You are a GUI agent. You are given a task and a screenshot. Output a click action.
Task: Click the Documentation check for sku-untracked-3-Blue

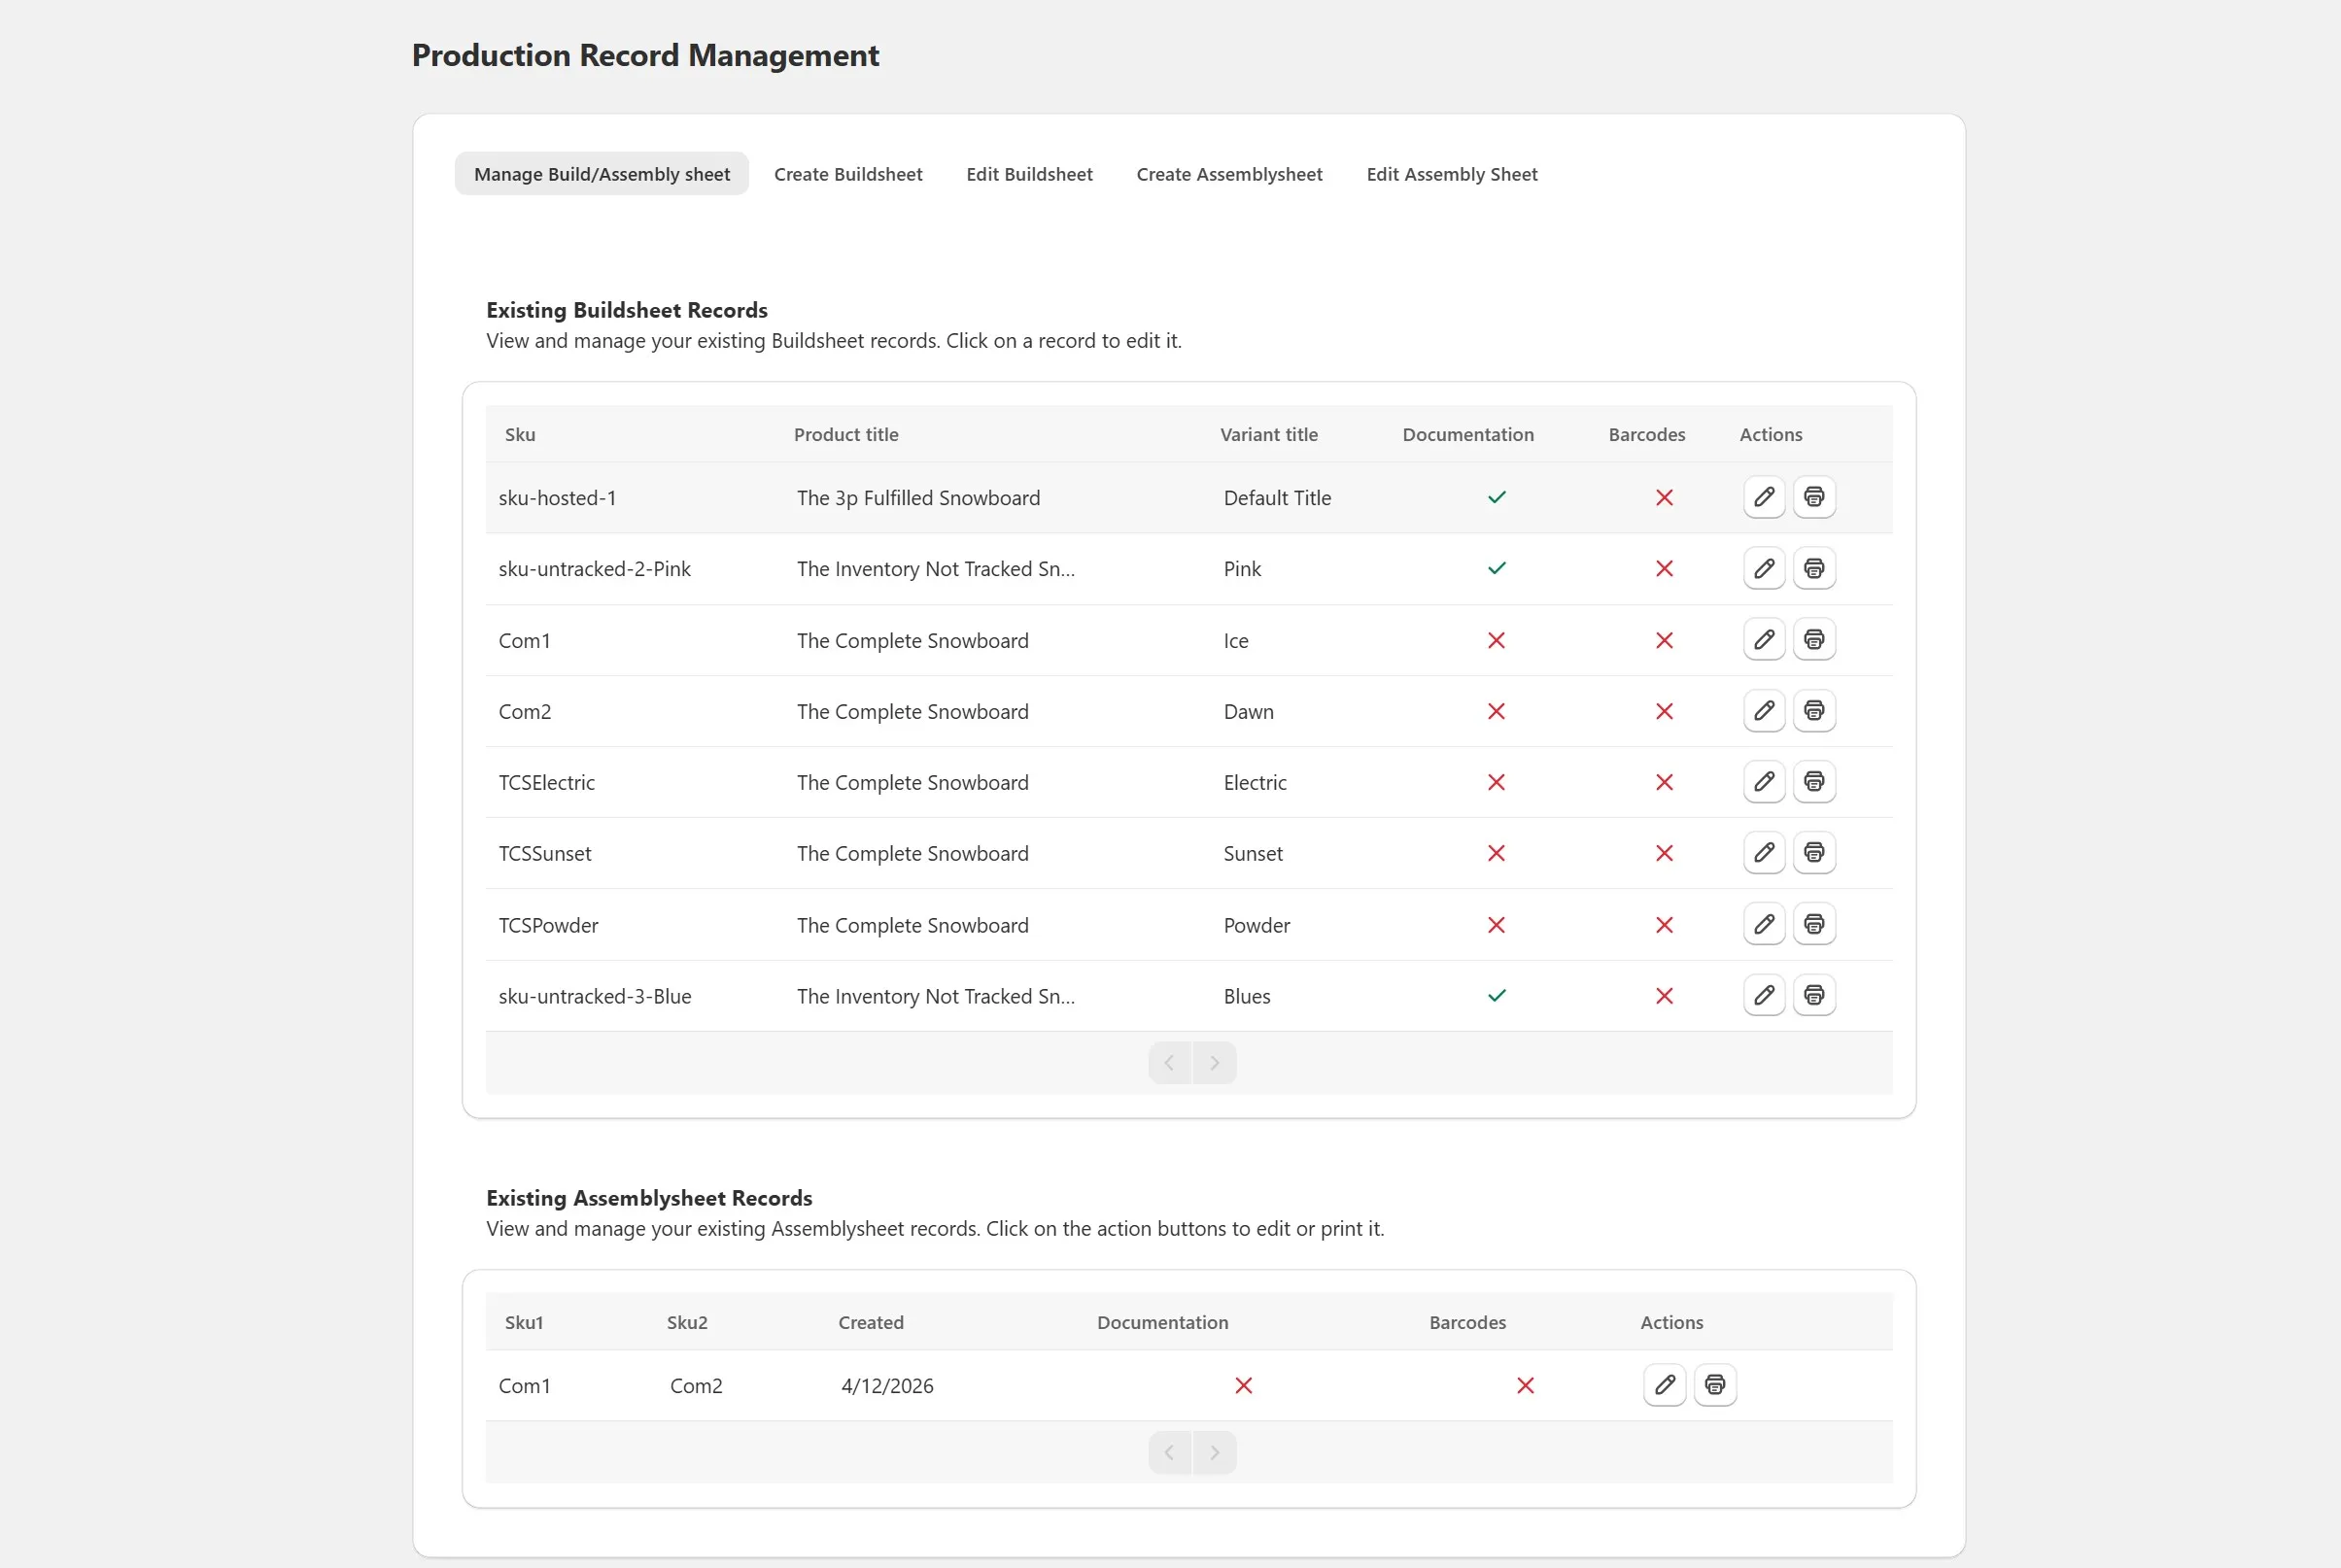click(x=1496, y=996)
